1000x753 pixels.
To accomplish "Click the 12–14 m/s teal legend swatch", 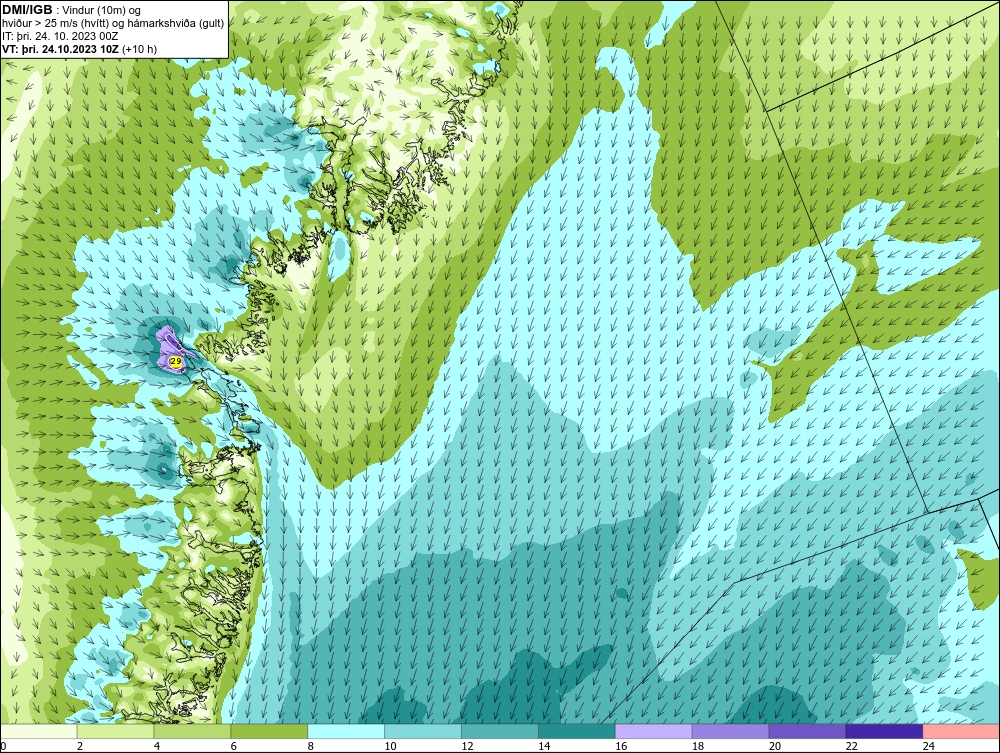I will tap(500, 731).
